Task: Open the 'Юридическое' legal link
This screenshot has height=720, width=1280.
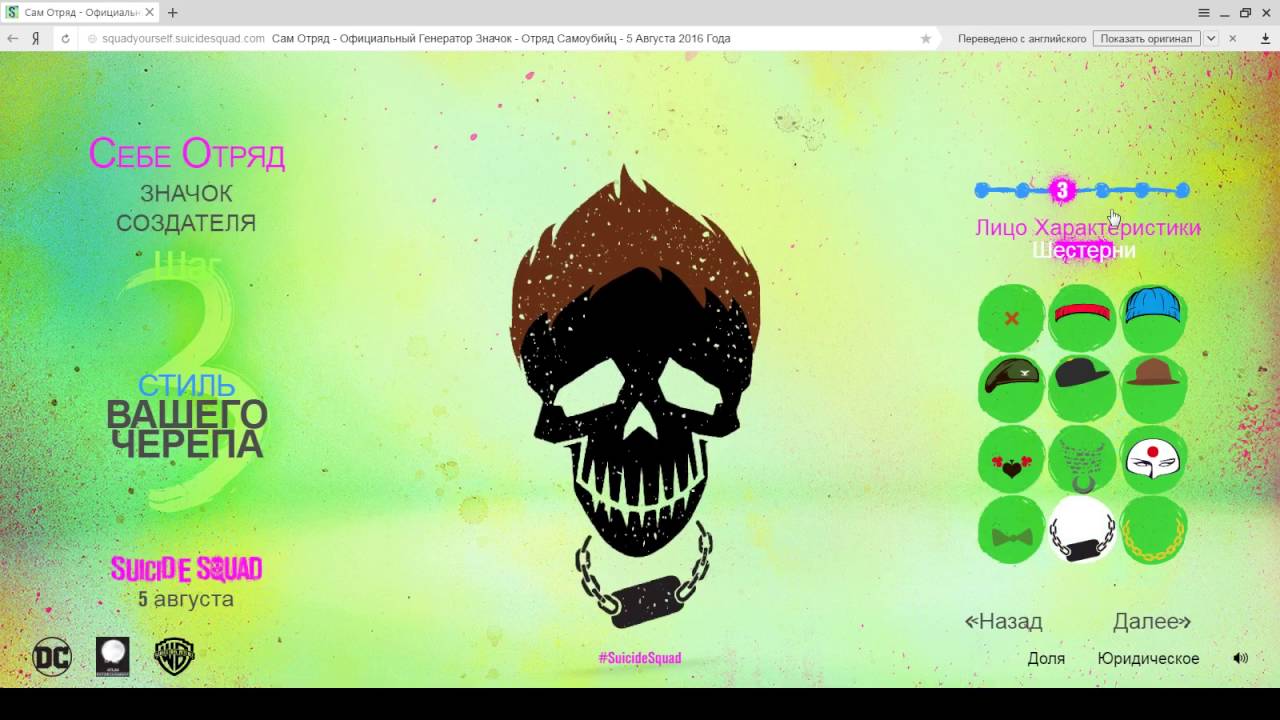Action: (x=1148, y=658)
